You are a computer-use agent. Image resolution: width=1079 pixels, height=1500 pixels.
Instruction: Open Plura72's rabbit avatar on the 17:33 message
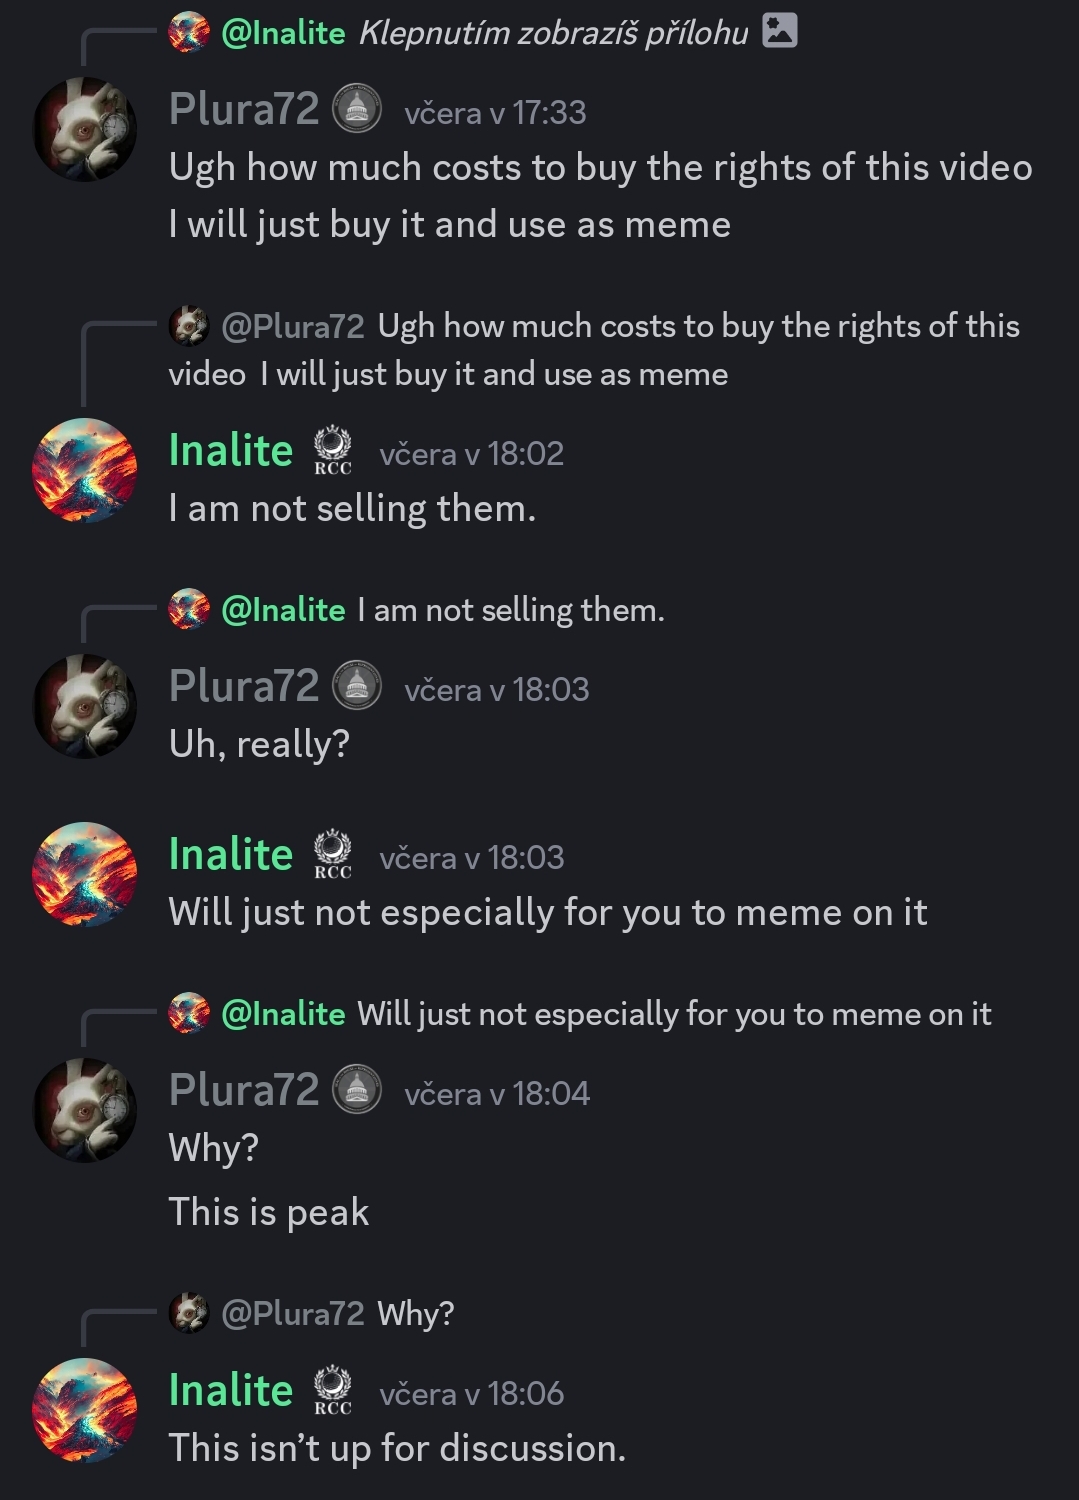85,130
